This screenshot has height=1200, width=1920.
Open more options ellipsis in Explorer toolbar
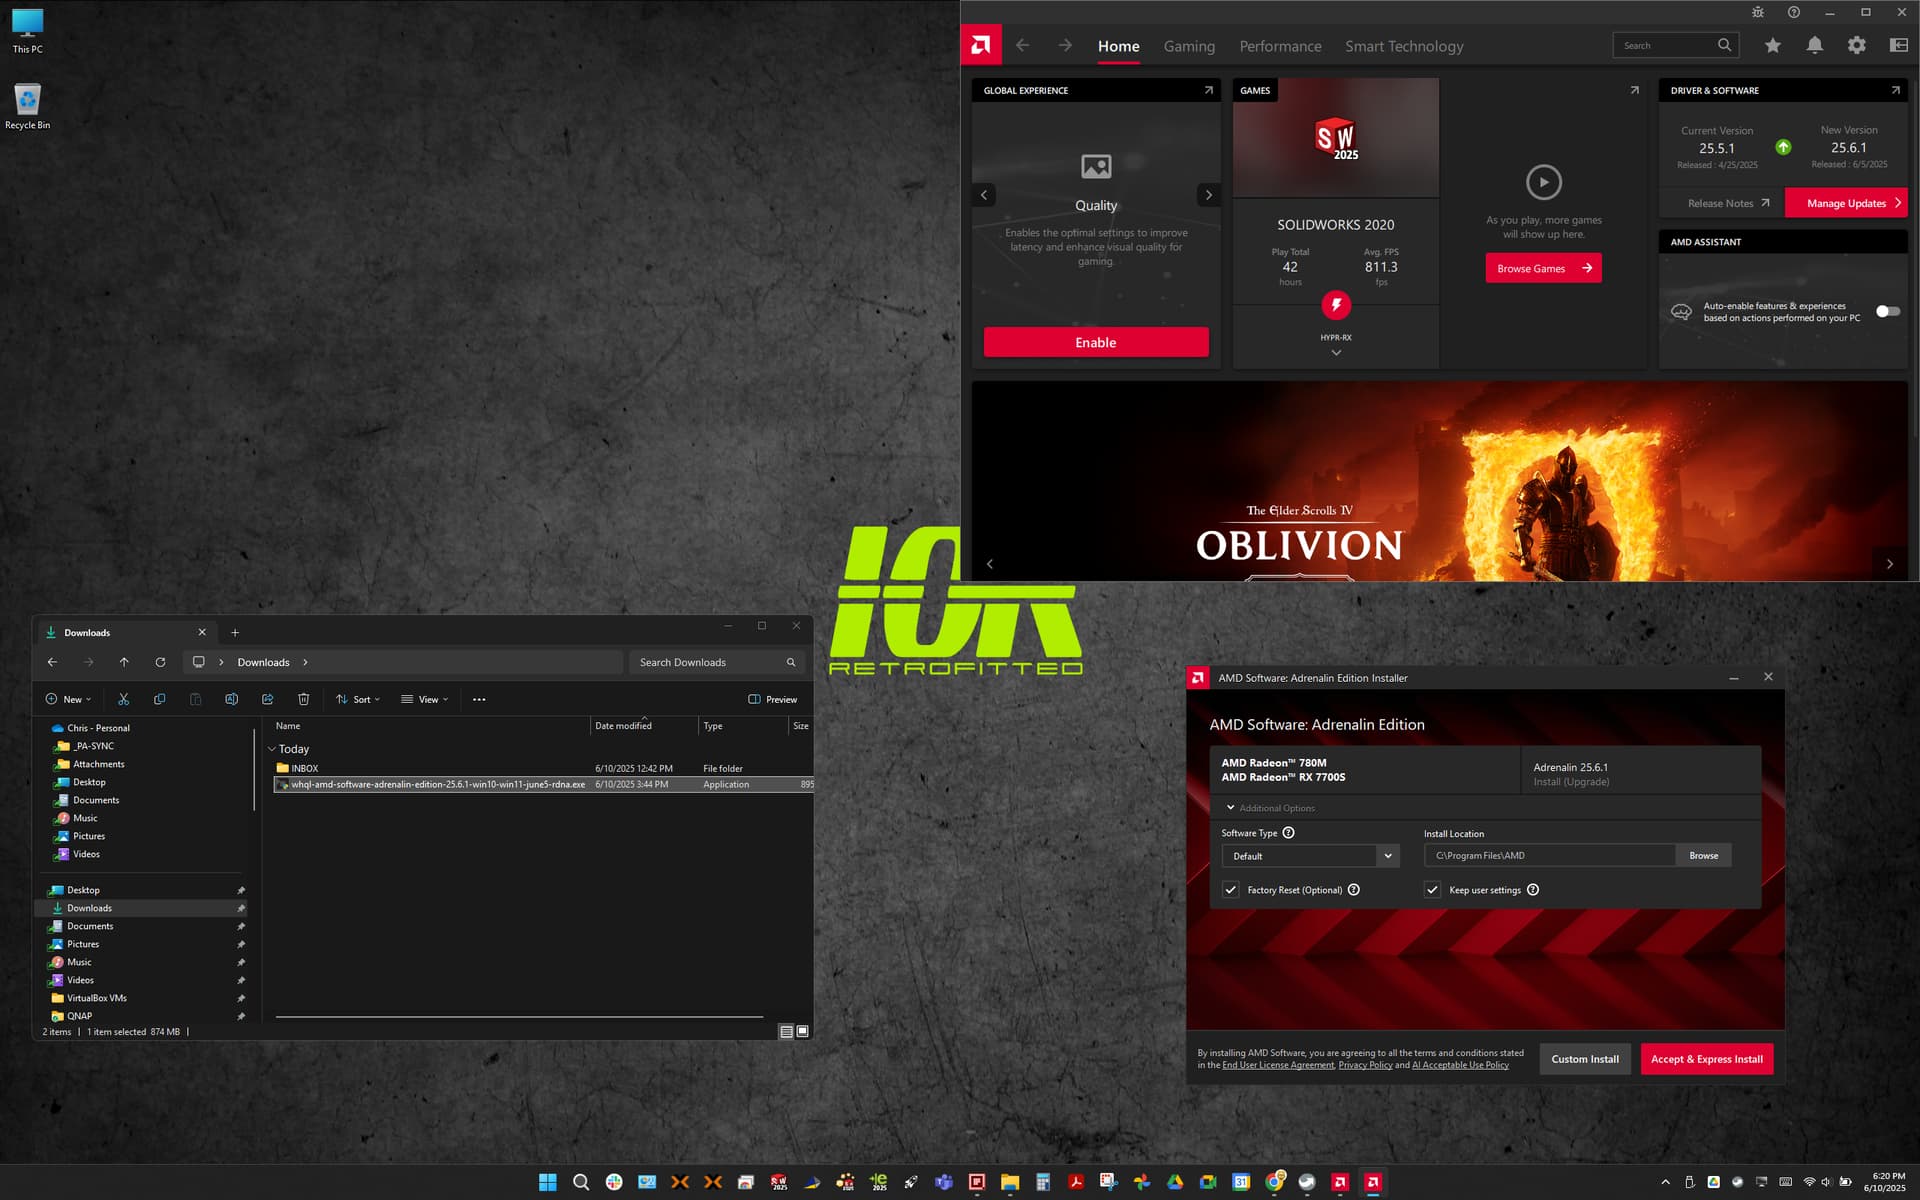coord(479,699)
